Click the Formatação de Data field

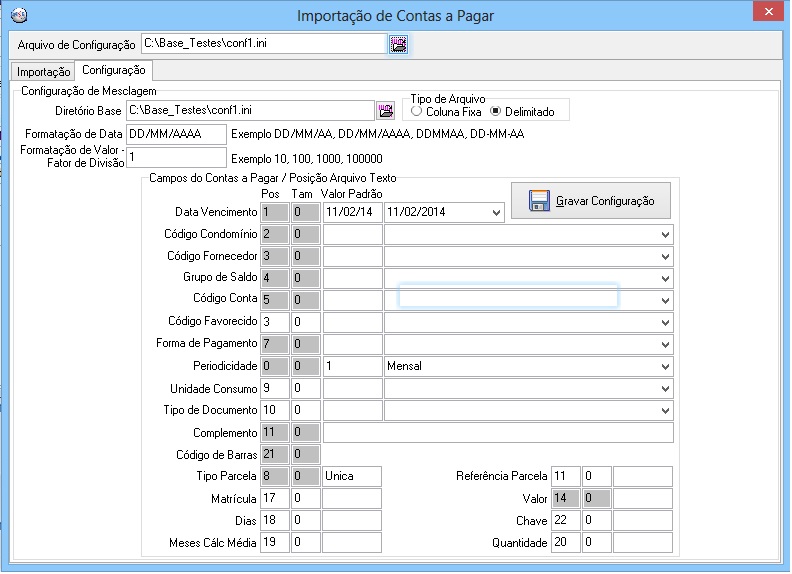[x=177, y=133]
